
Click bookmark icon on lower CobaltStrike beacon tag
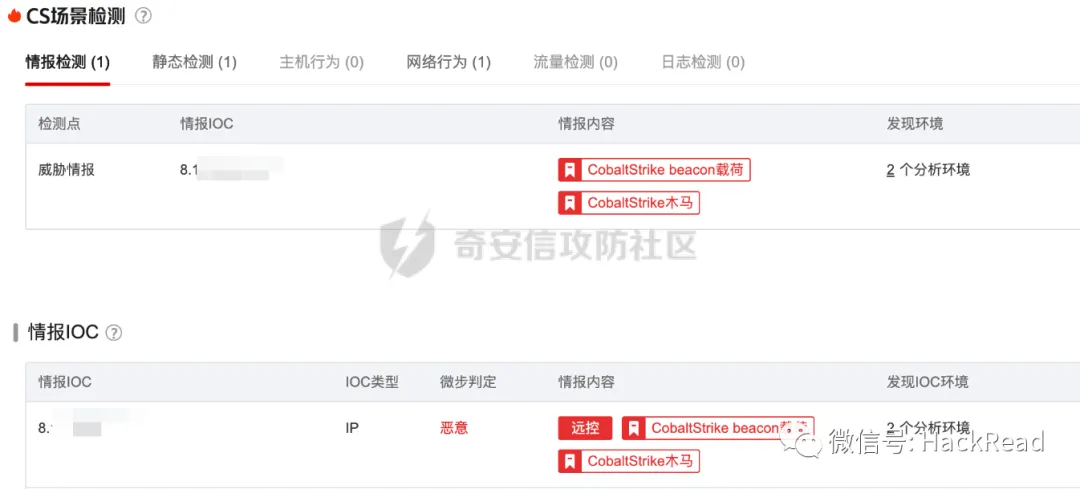(634, 428)
